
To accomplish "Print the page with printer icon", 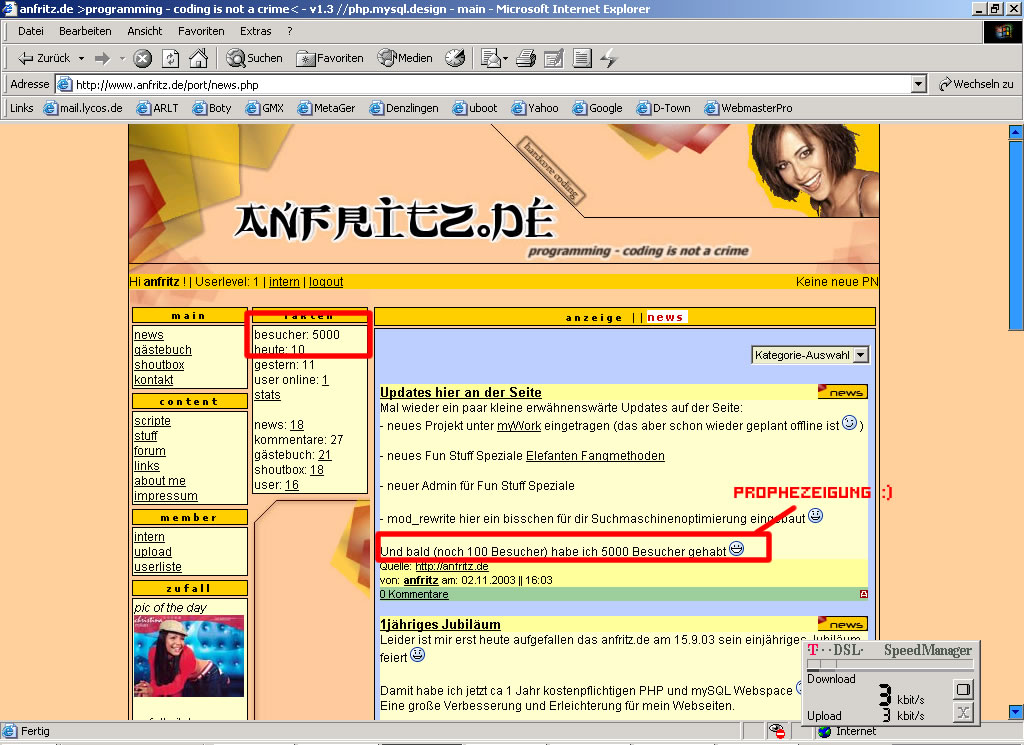I will [526, 59].
